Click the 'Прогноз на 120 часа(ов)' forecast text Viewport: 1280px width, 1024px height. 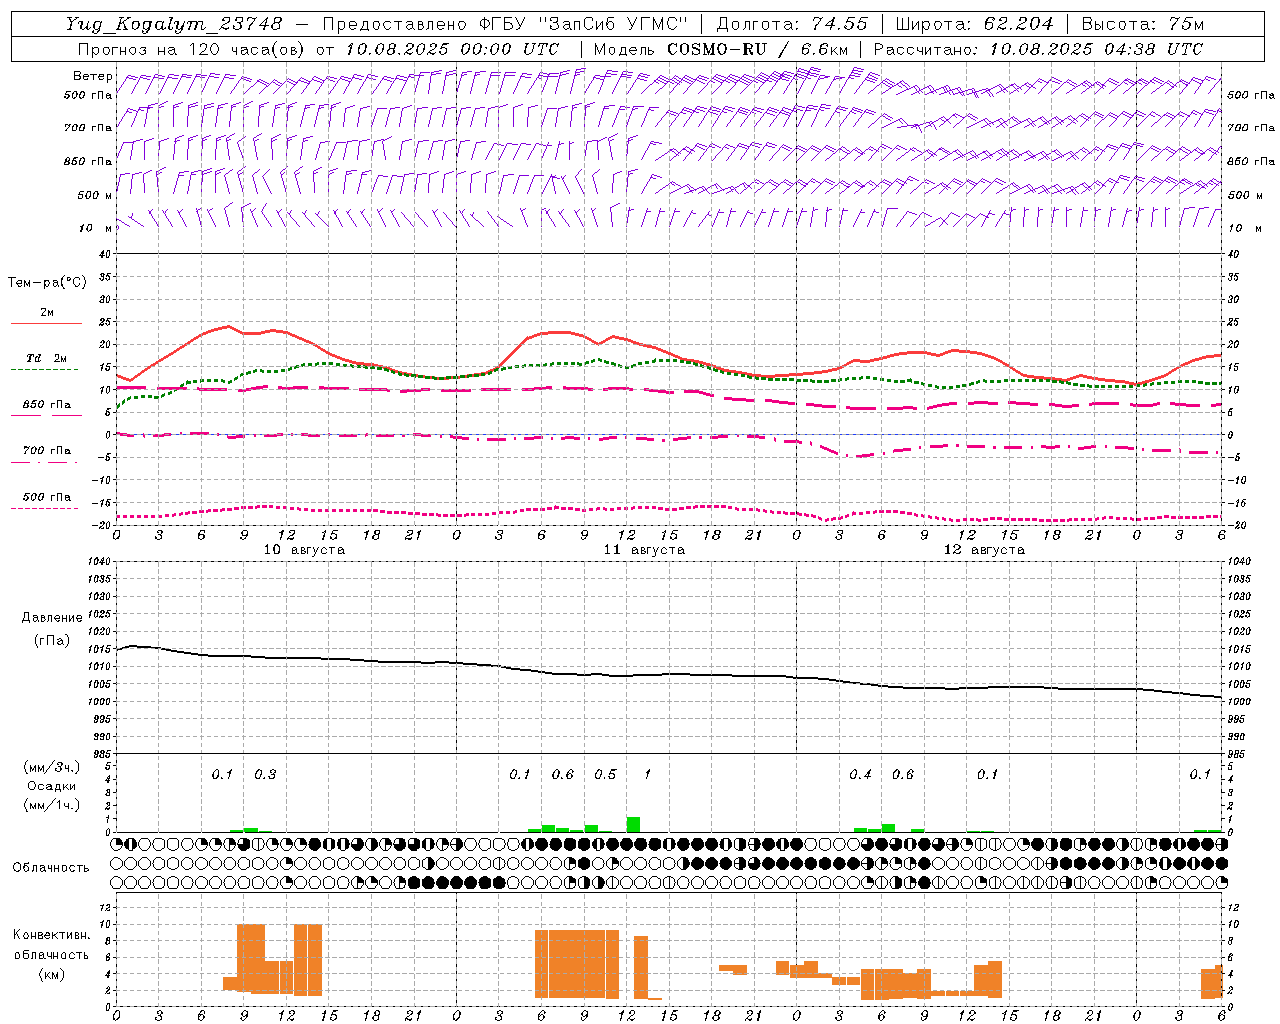[x=193, y=49]
